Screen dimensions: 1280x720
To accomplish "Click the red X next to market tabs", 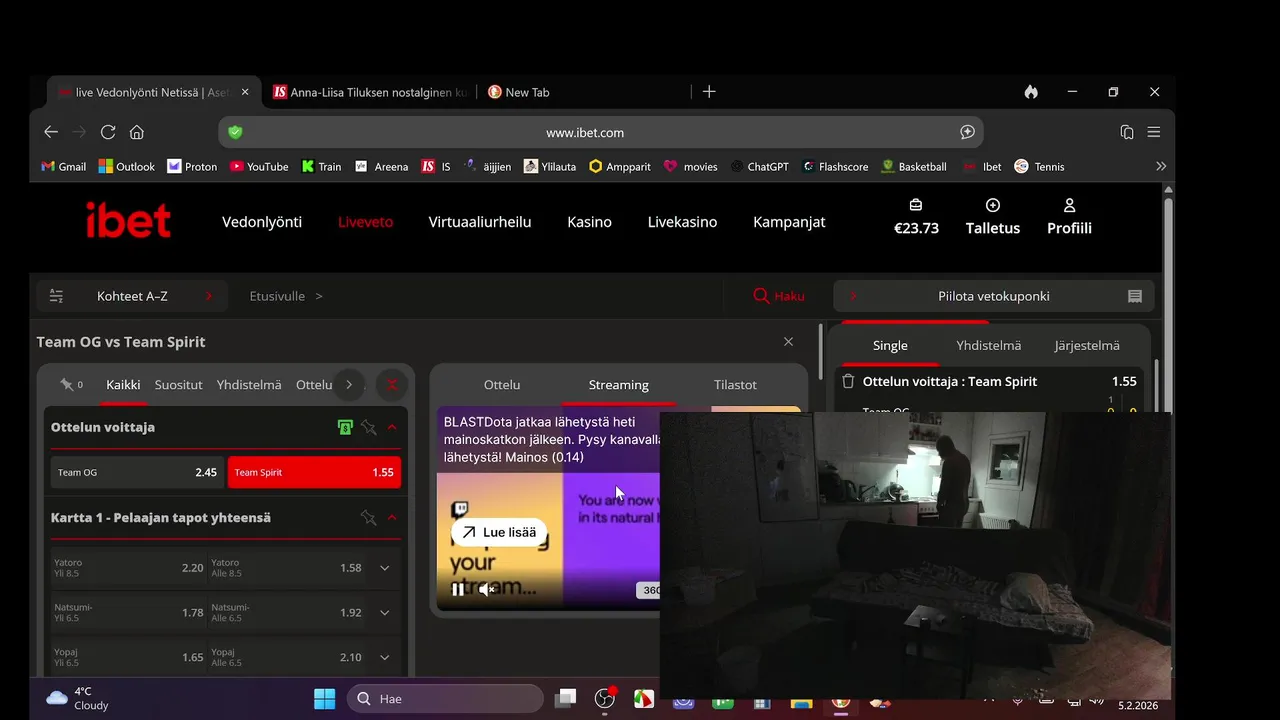I will 392,384.
